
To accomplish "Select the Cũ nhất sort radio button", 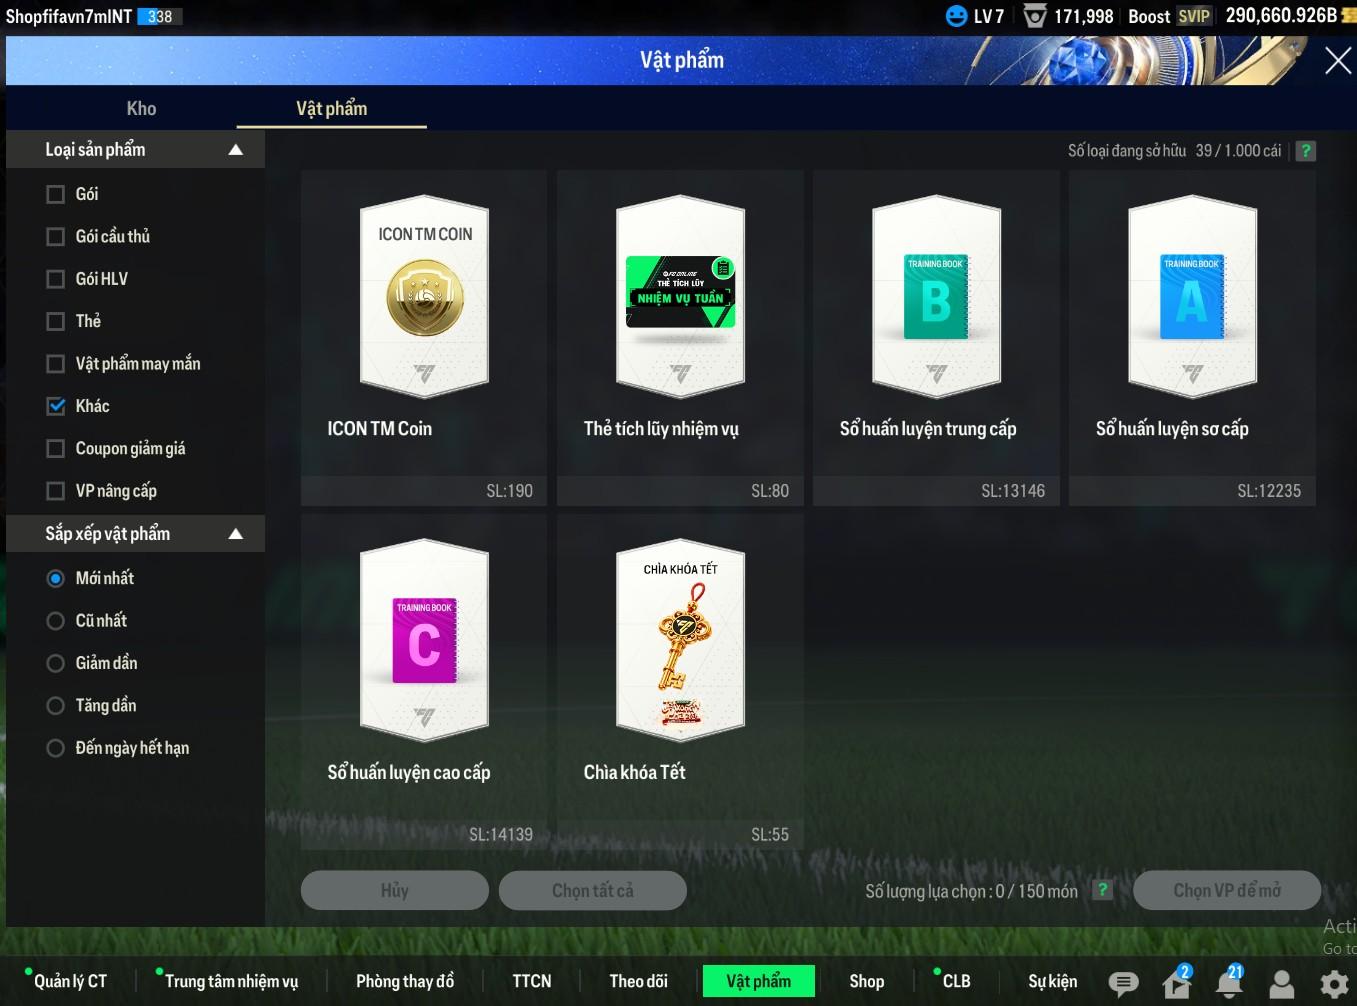I will pos(56,621).
